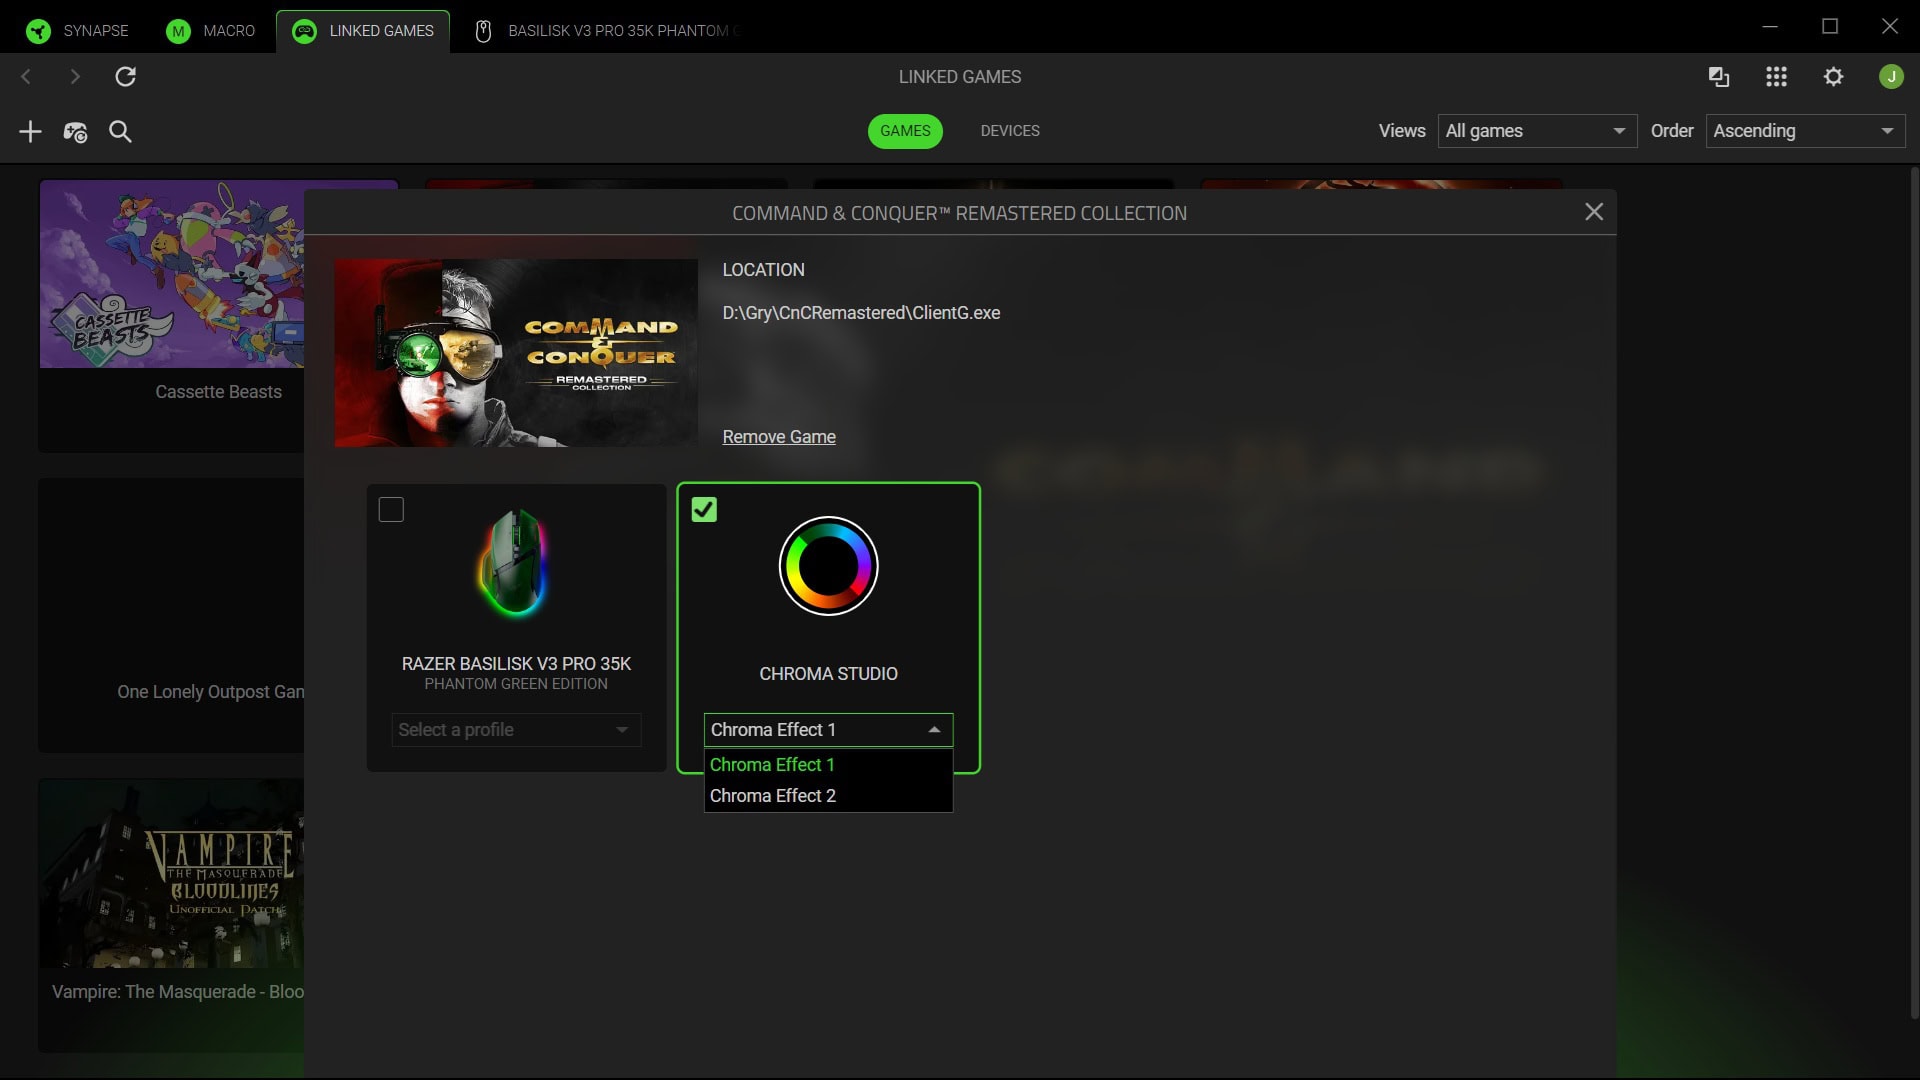Click the page reload icon
Screen dimensions: 1920x1080
(126, 76)
